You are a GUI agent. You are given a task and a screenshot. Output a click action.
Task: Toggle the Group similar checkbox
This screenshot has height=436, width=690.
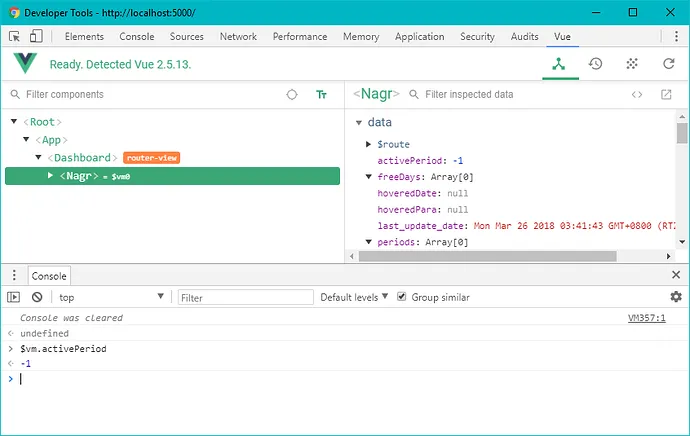(401, 297)
